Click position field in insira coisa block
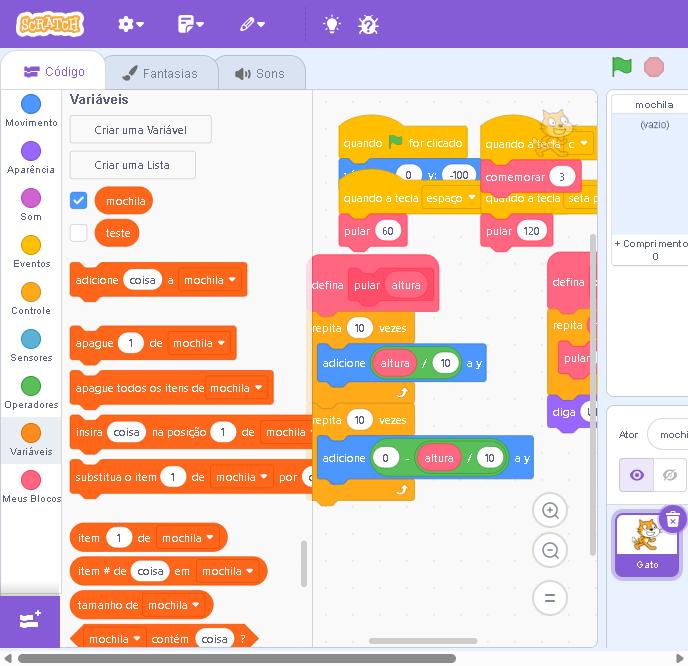Viewport: 688px width, 666px height. 223,432
